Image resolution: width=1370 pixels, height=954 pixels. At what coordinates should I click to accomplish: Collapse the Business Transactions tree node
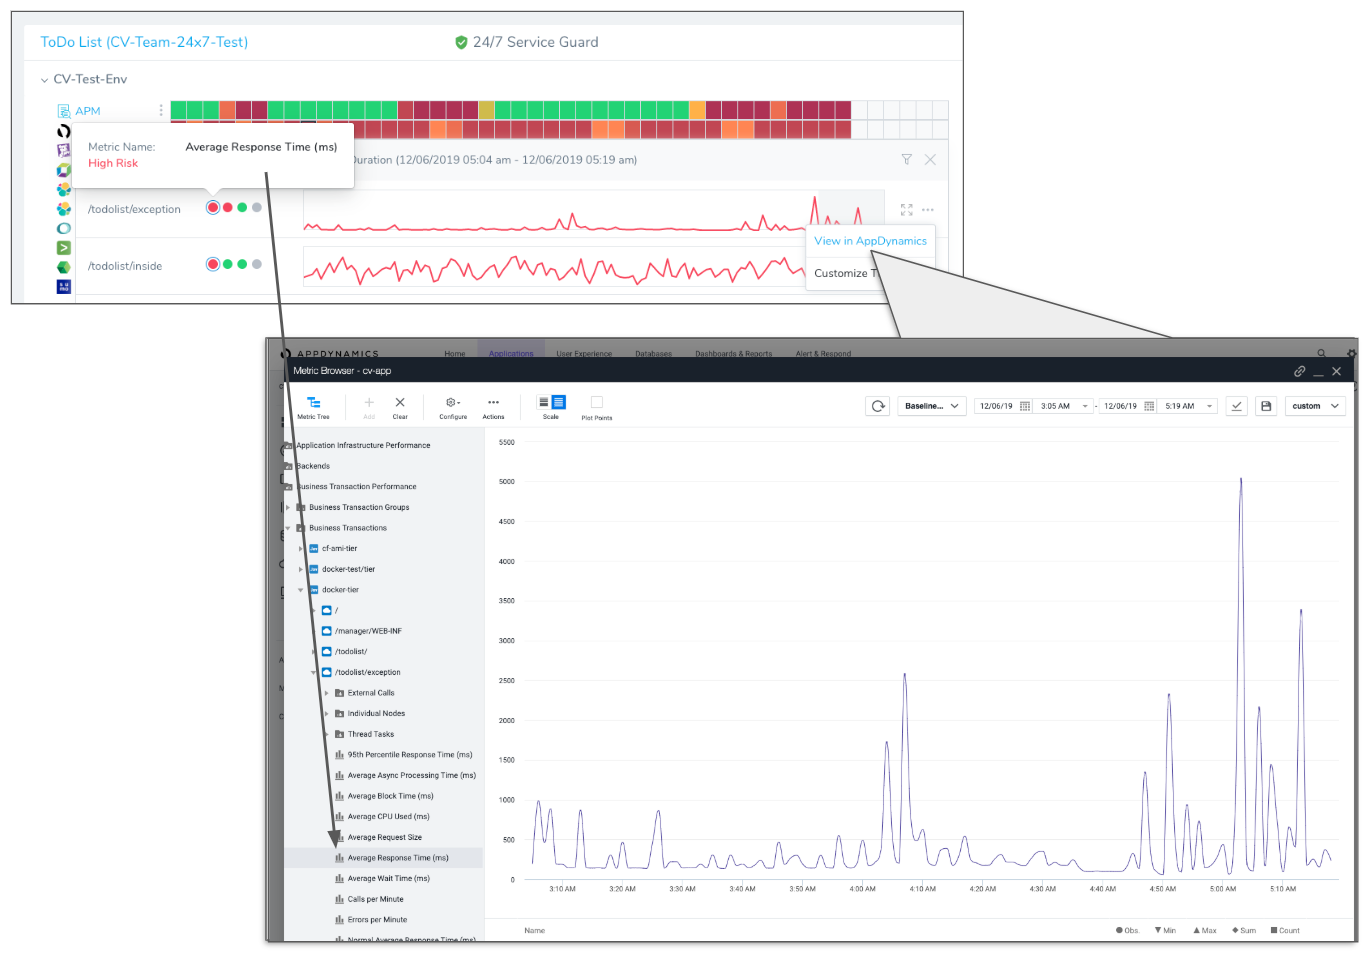point(288,528)
